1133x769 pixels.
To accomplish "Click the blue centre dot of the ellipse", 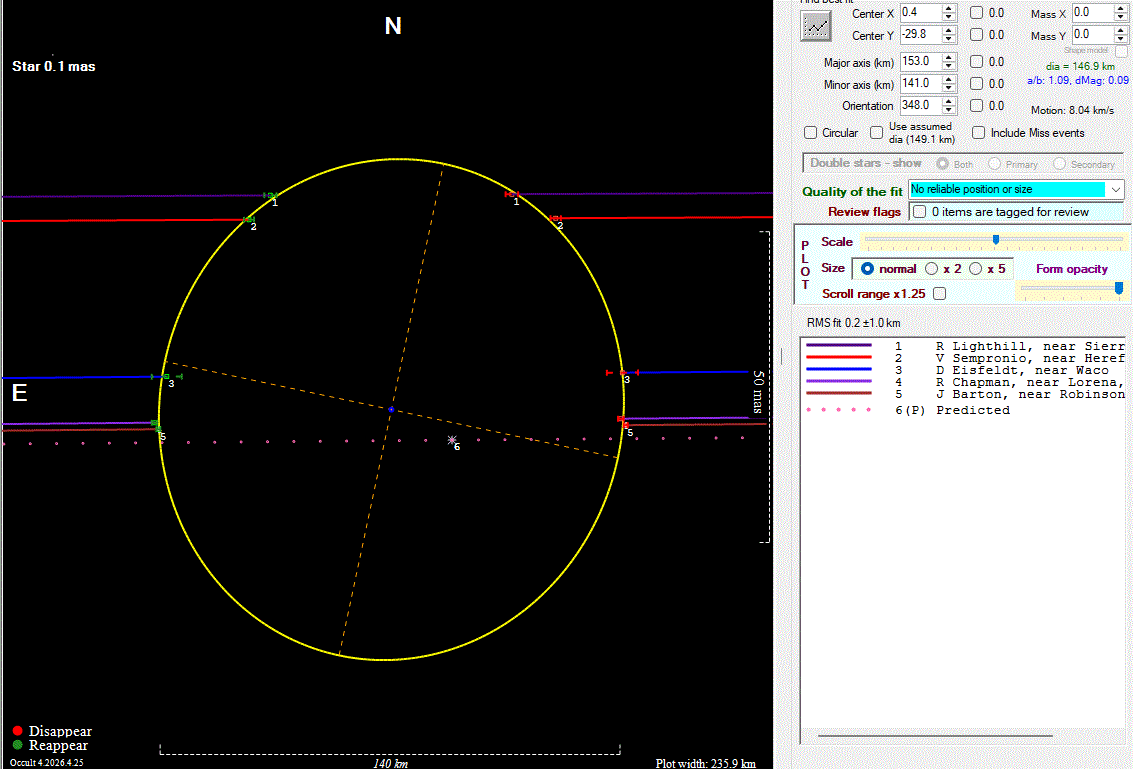I will coord(391,410).
